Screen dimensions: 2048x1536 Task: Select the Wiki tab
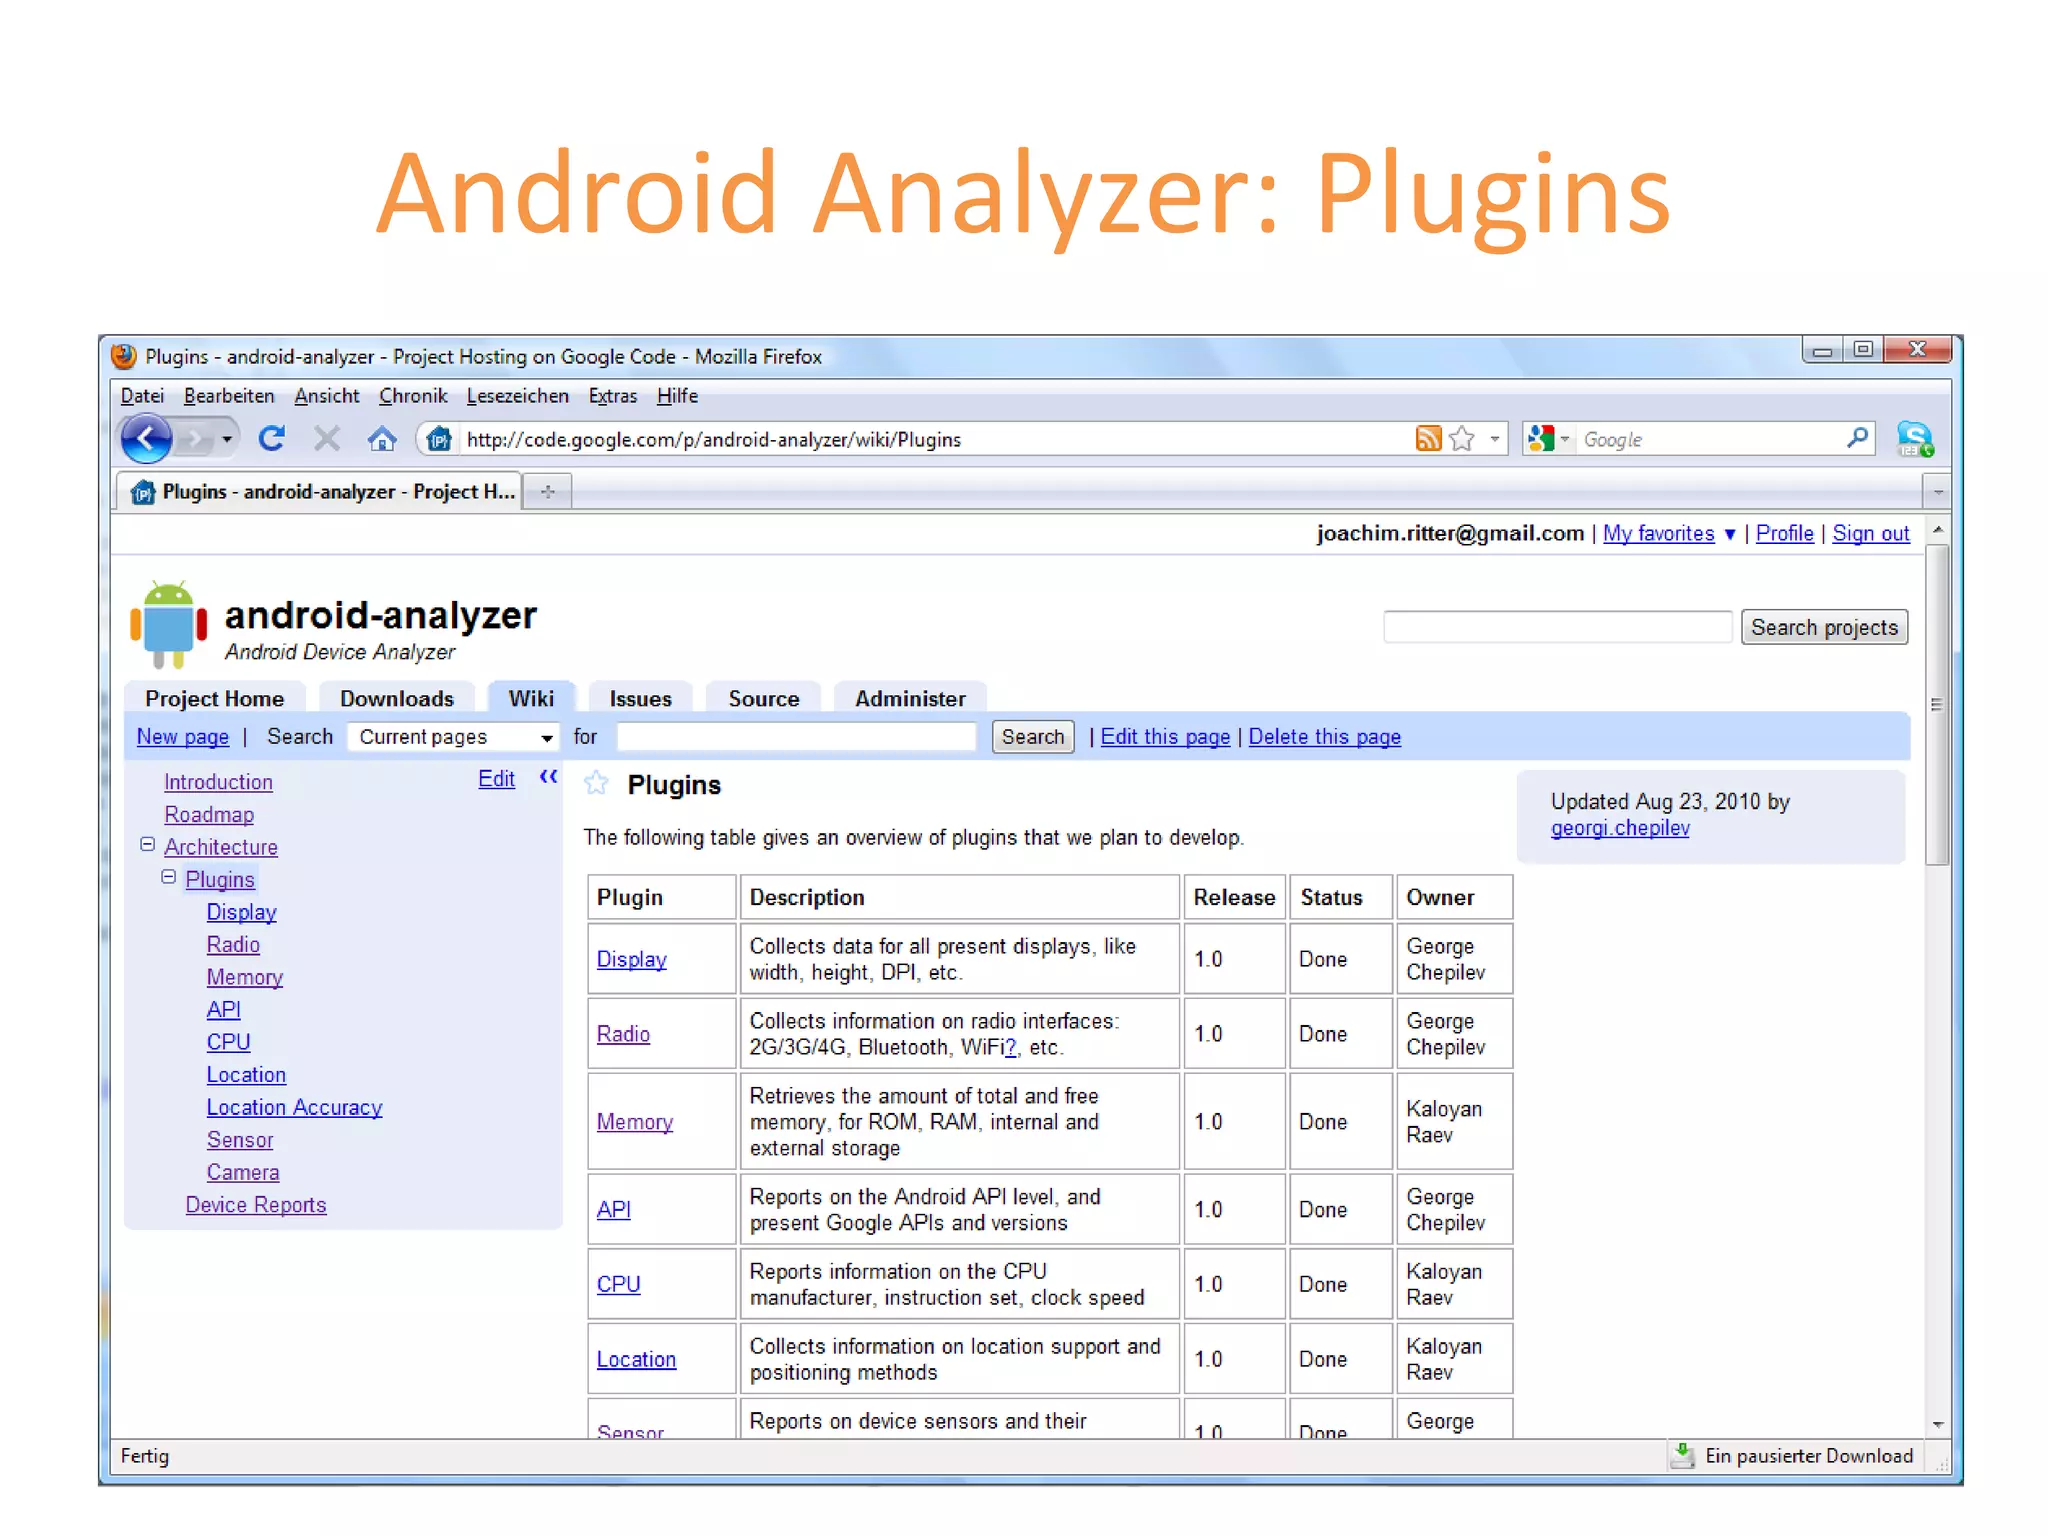click(531, 698)
